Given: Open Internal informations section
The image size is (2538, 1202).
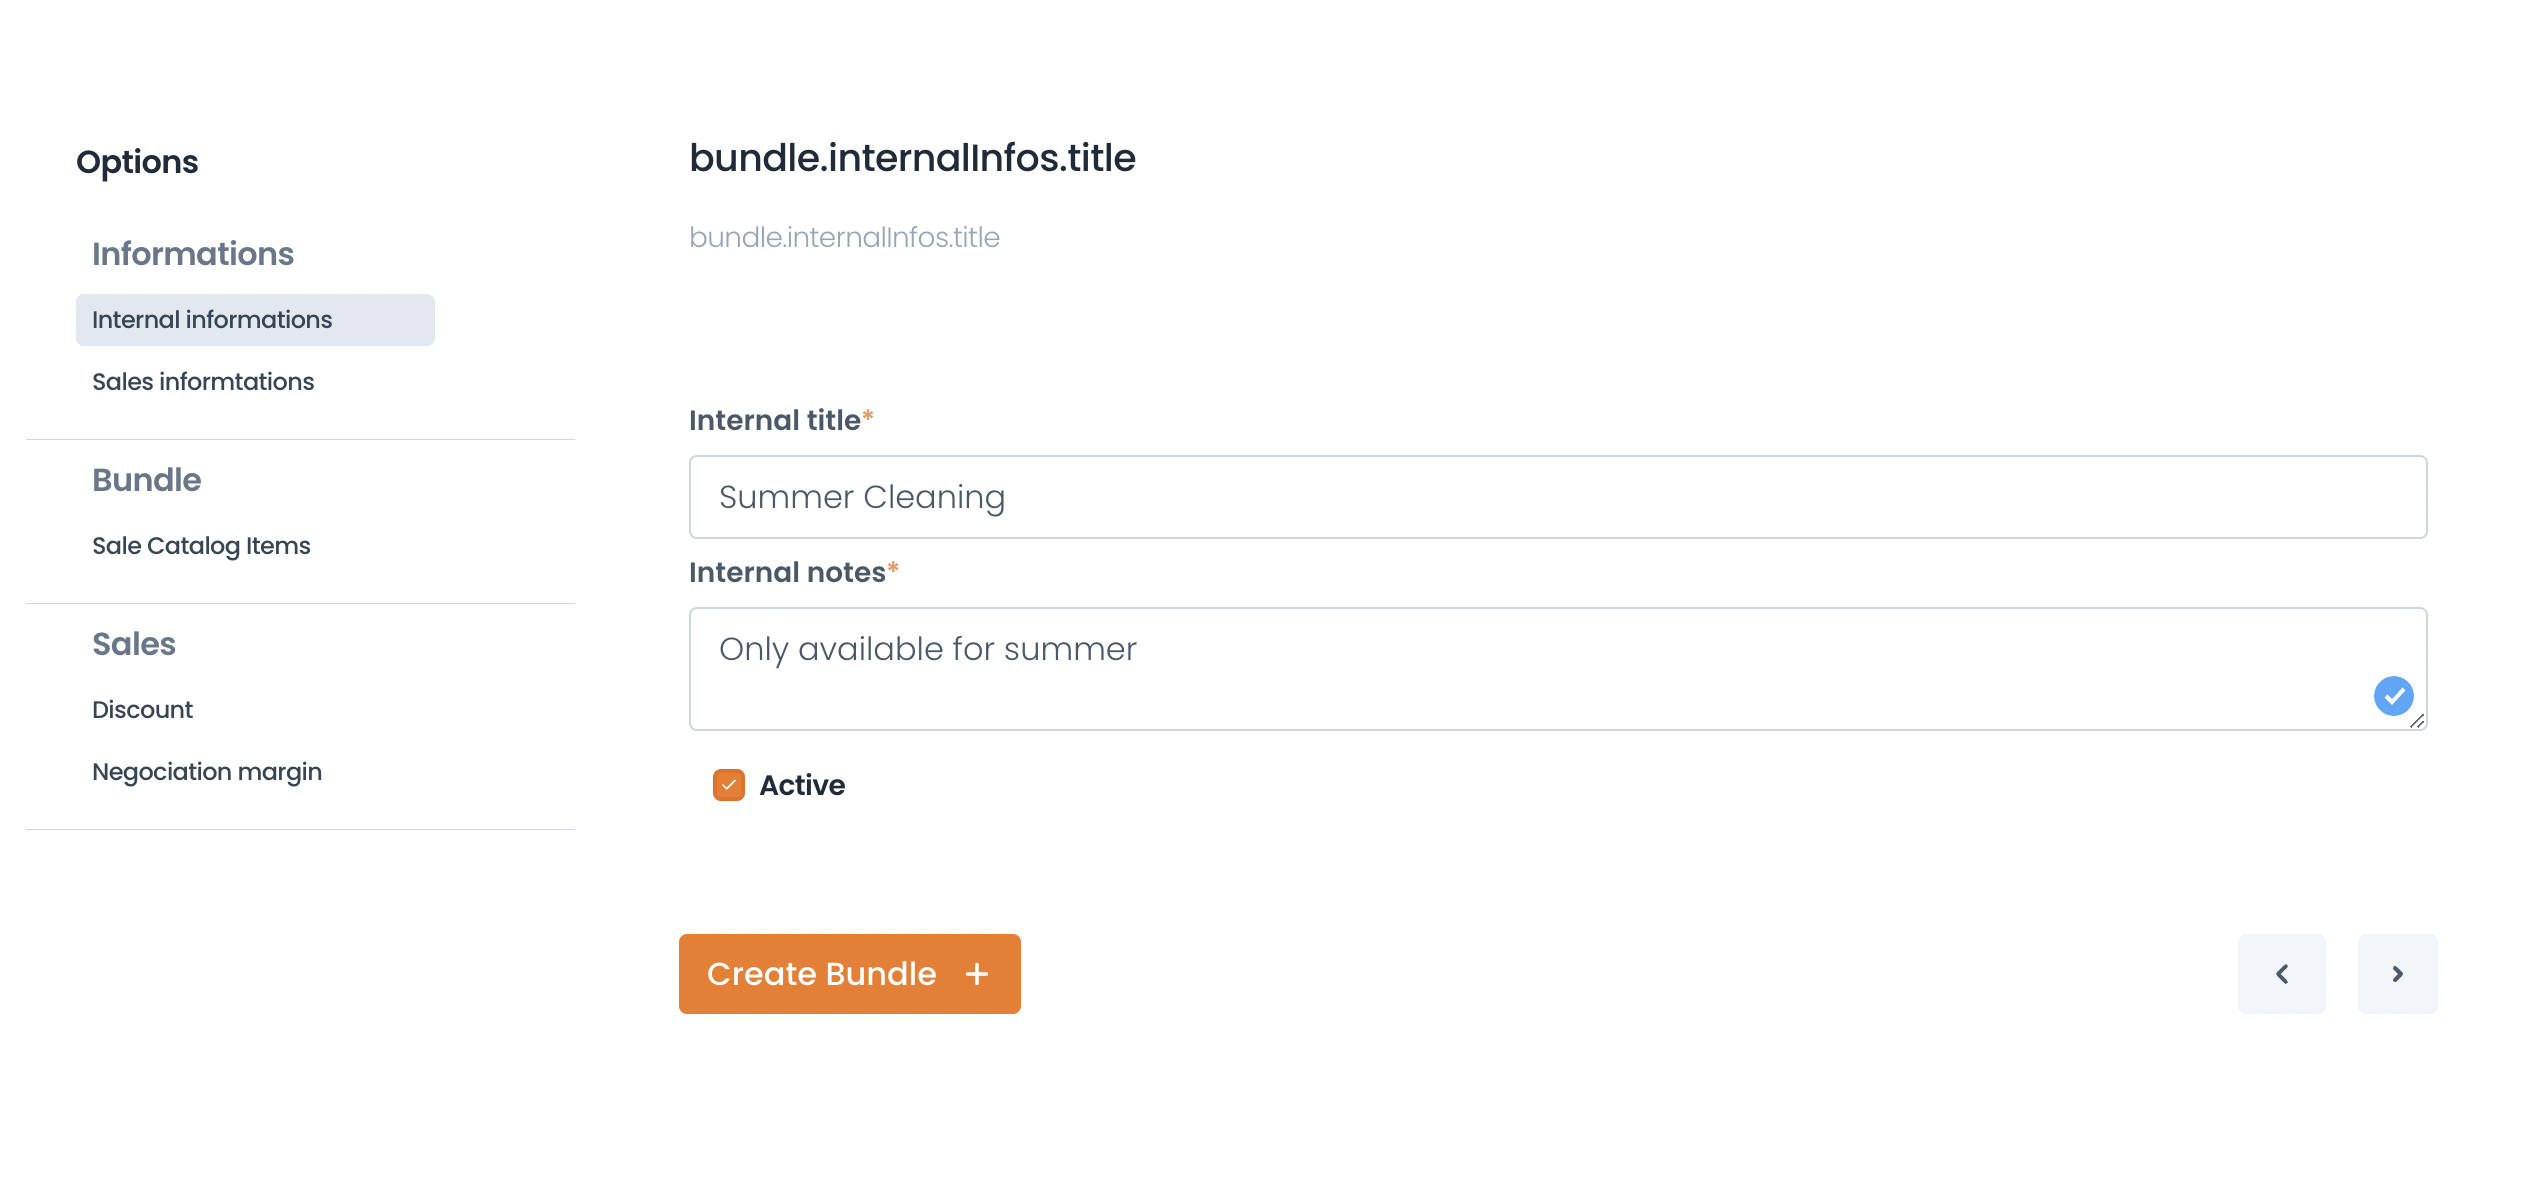Looking at the screenshot, I should (x=255, y=320).
